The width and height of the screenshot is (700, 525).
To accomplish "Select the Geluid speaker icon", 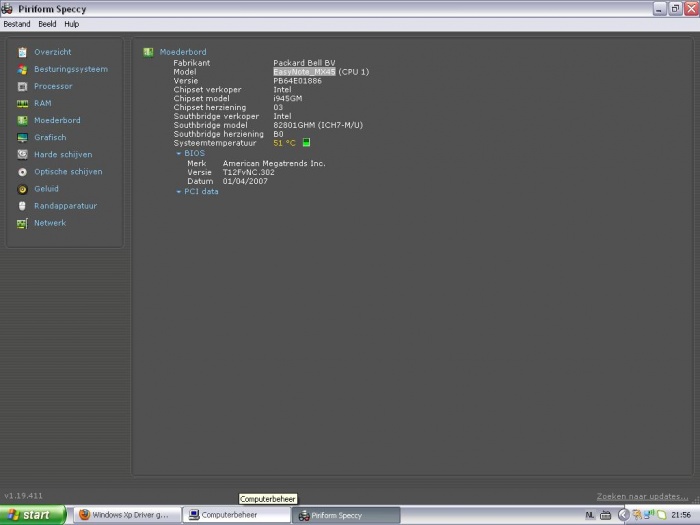I will coord(22,189).
